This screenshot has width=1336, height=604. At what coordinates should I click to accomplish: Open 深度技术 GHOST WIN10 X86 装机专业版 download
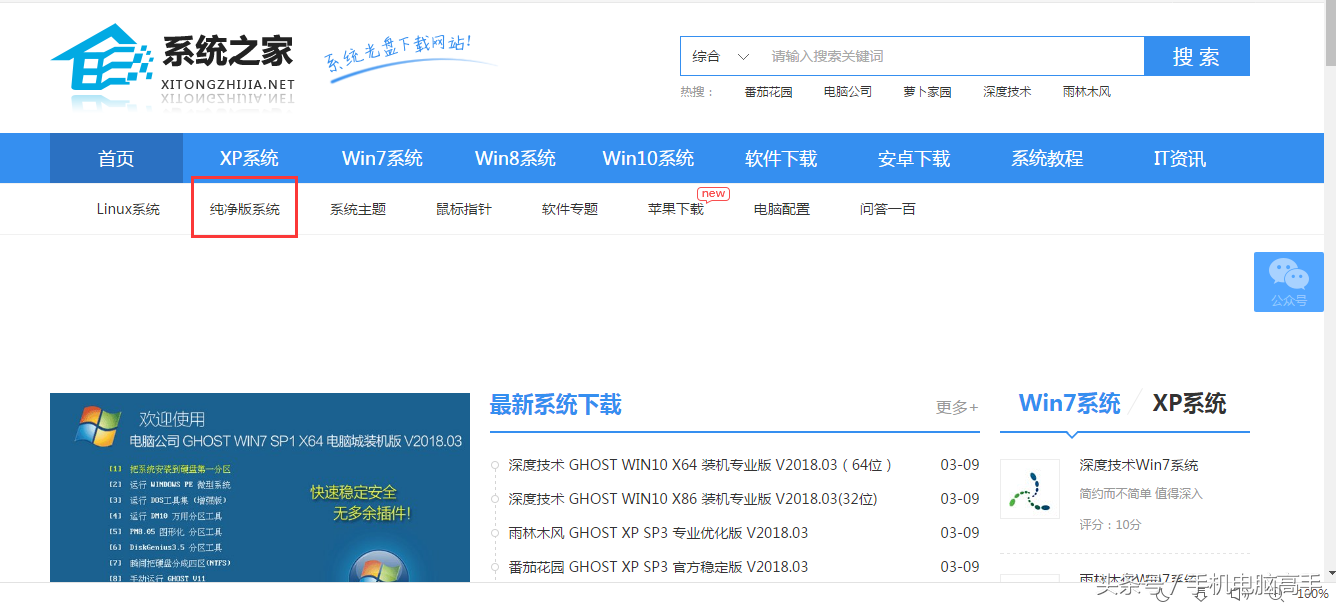pyautogui.click(x=693, y=499)
